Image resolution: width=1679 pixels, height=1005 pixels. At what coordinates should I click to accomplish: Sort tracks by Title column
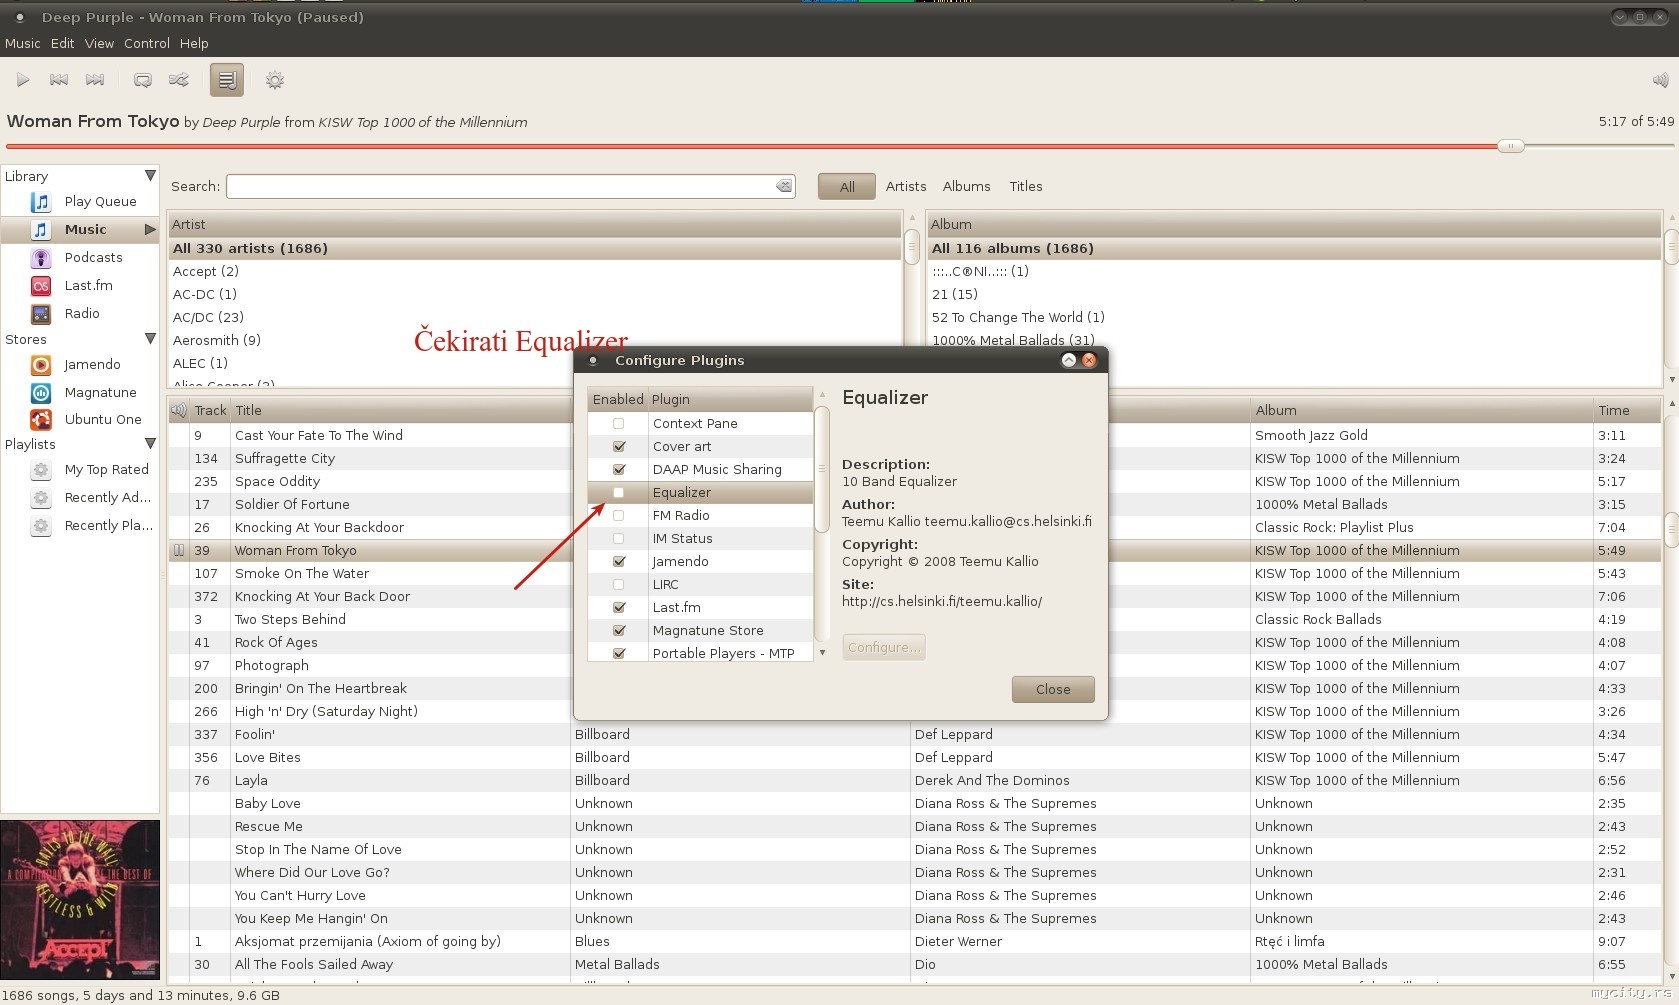[x=400, y=410]
